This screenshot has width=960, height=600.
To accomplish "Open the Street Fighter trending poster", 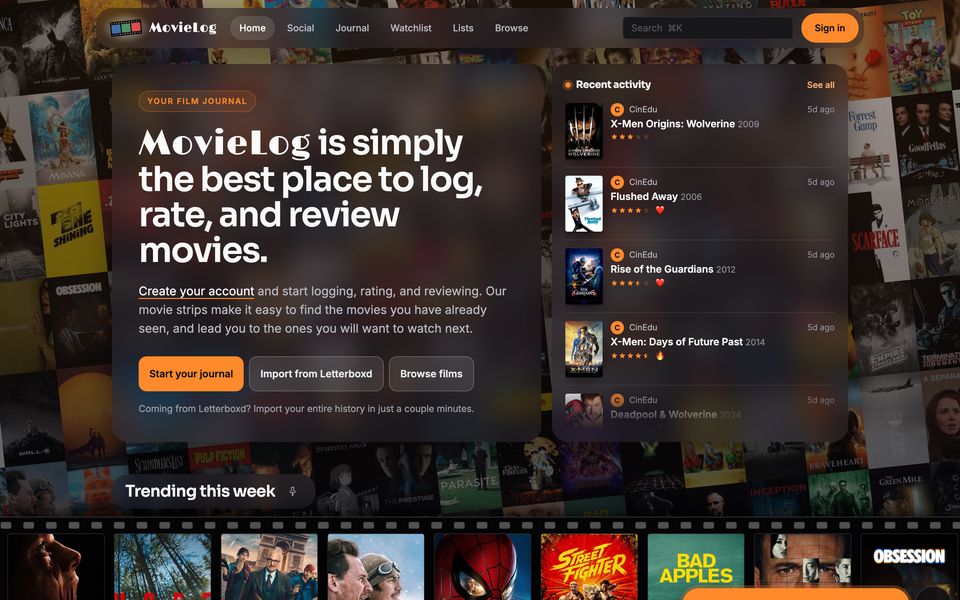I will 589,567.
